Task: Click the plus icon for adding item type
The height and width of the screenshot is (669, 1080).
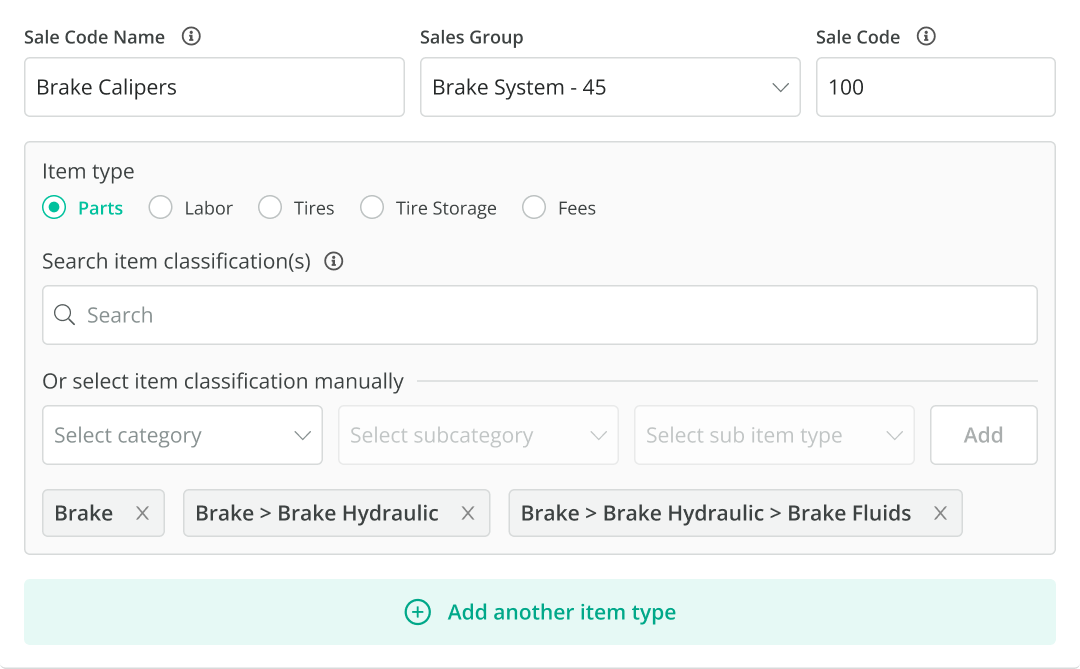Action: 417,612
